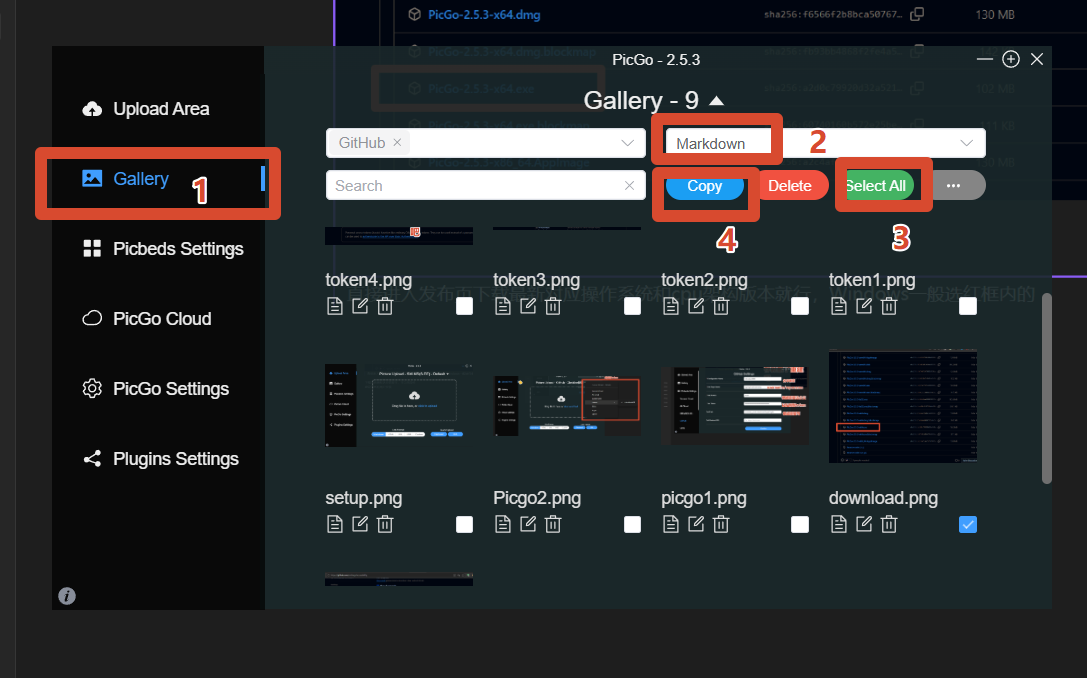Copy link icon for picgo1.png
The height and width of the screenshot is (678, 1087).
pos(670,524)
